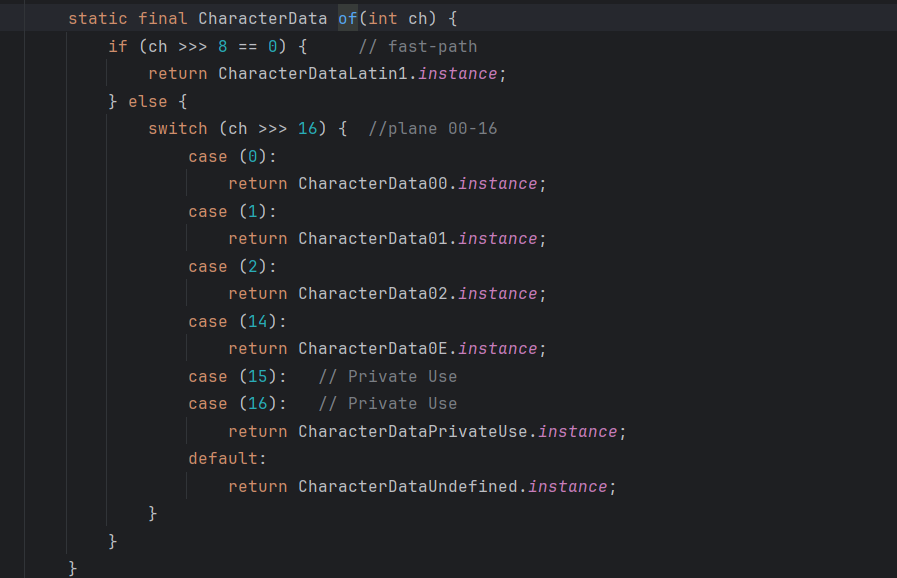Click 'CharacterDataLatin1' in the return statement
This screenshot has width=897, height=578.
[313, 74]
